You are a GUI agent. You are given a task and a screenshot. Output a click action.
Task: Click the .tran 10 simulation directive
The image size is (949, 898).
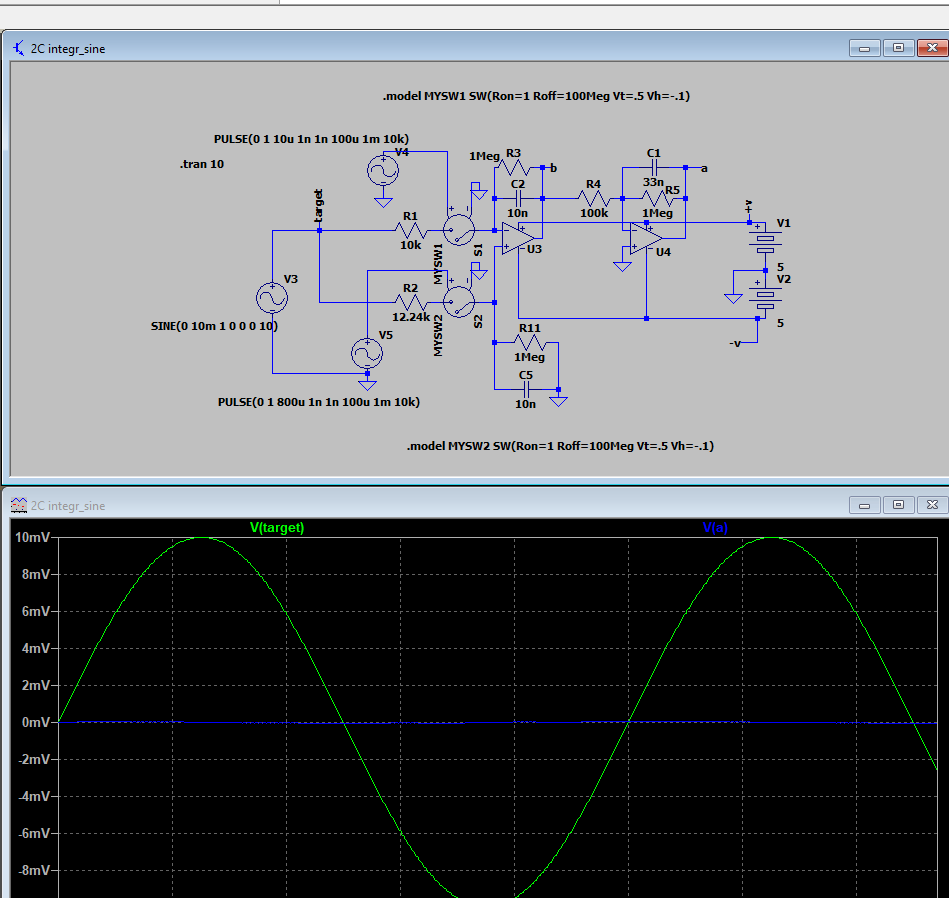[x=201, y=164]
